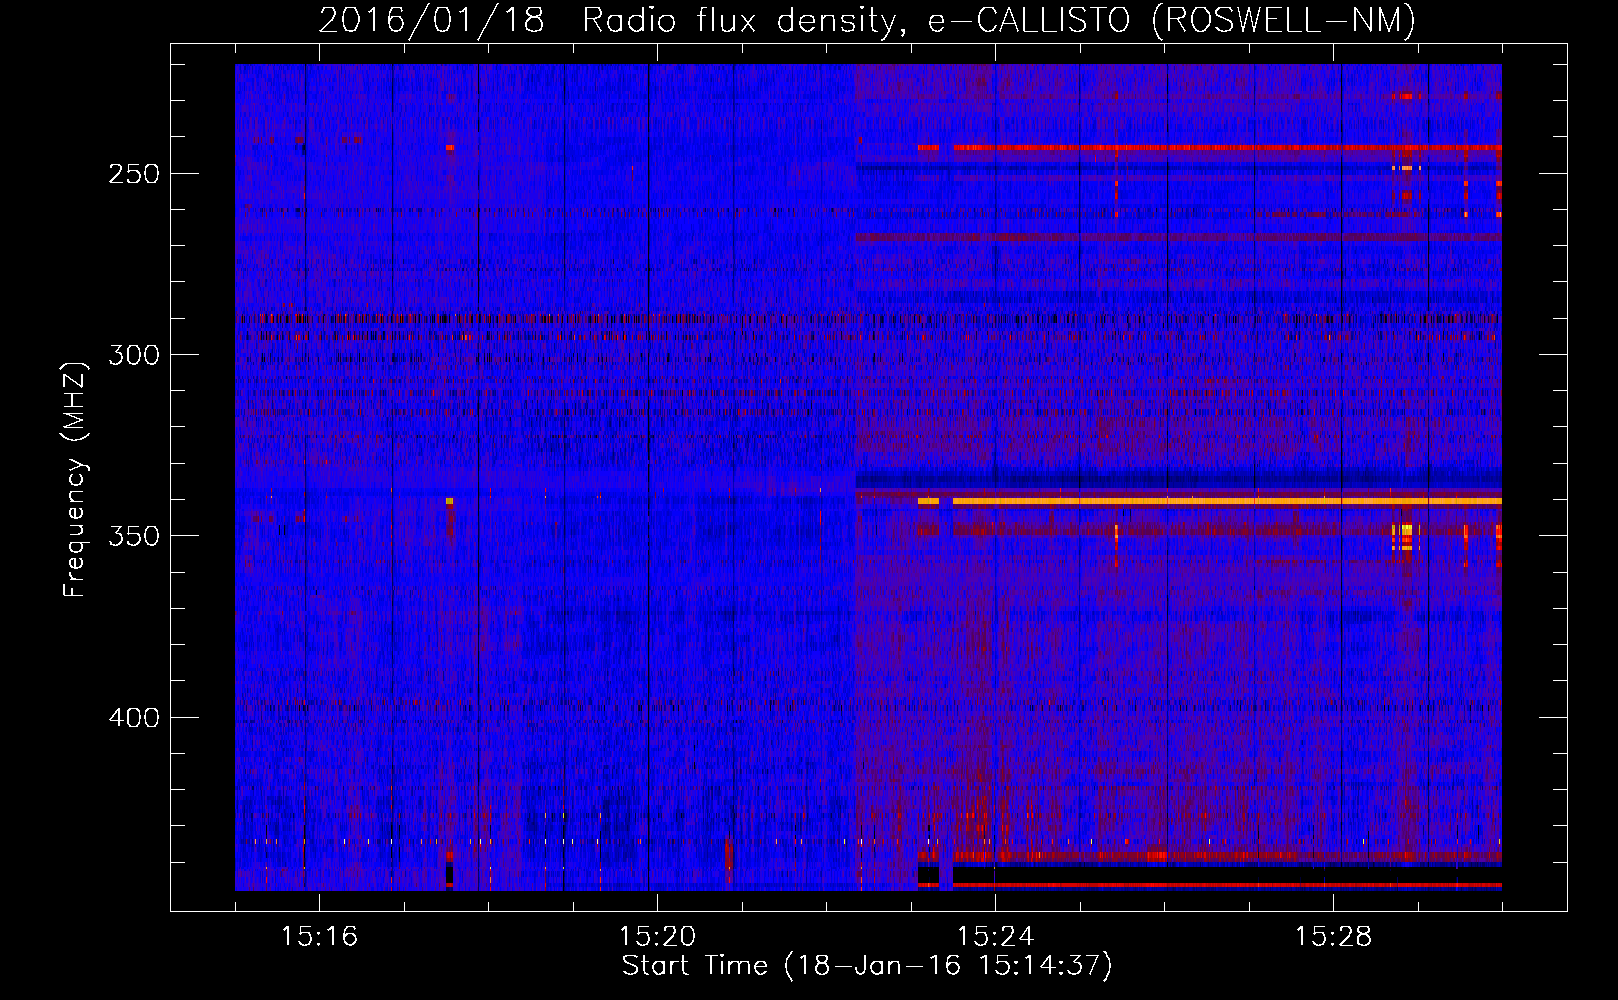The height and width of the screenshot is (1000, 1618).
Task: Click the '250' frequency tick label
Action: pos(134,174)
